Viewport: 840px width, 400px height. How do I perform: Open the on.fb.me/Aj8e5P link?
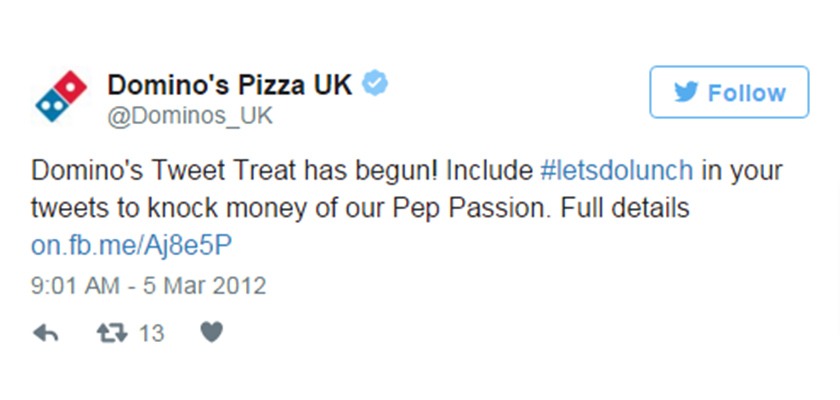pos(126,246)
